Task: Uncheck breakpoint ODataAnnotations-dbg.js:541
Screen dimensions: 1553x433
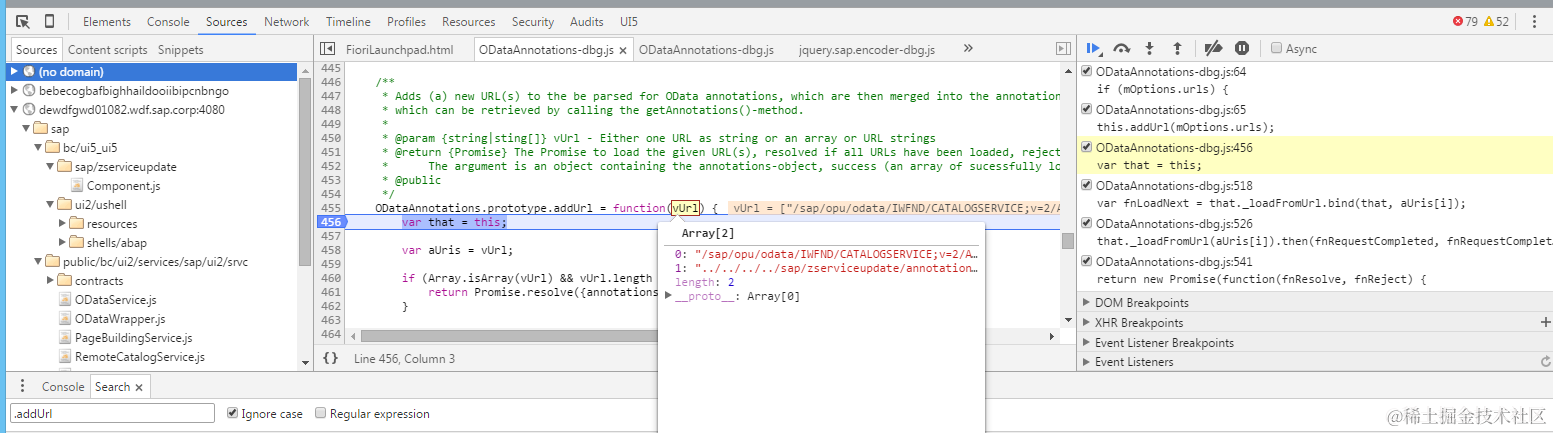Action: tap(1087, 261)
